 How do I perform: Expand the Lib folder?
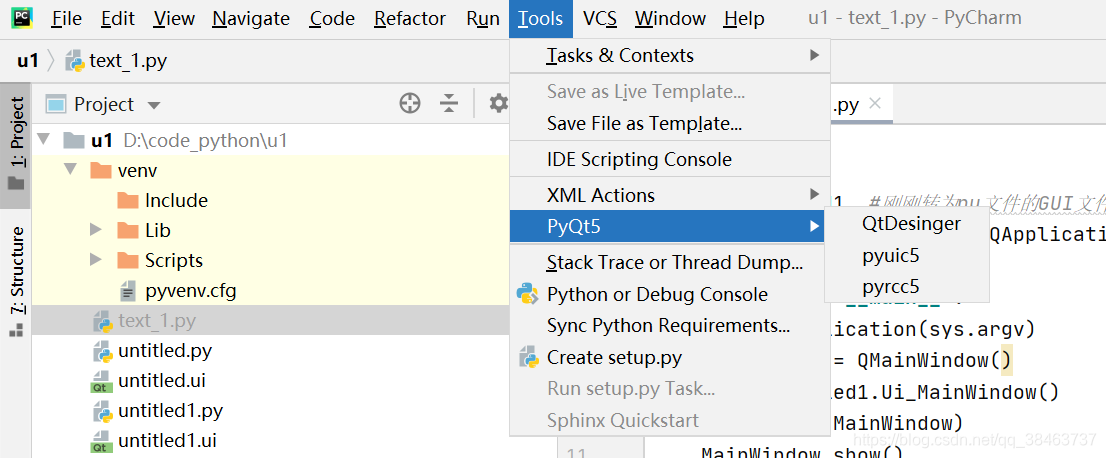[97, 230]
